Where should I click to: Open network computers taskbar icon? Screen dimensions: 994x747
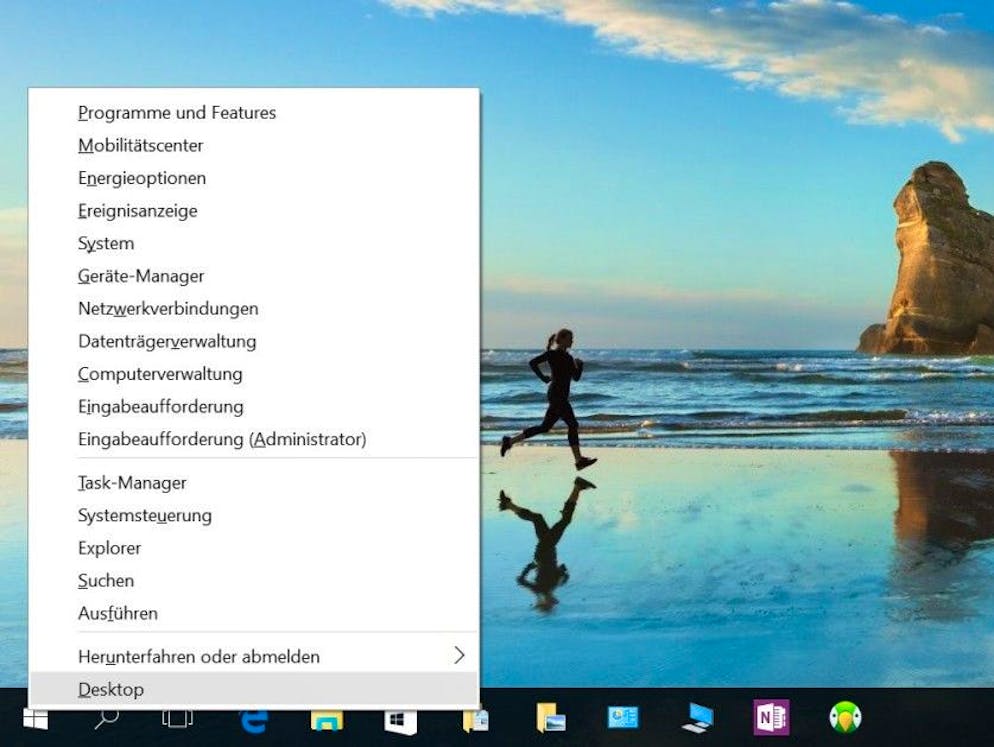coord(699,718)
